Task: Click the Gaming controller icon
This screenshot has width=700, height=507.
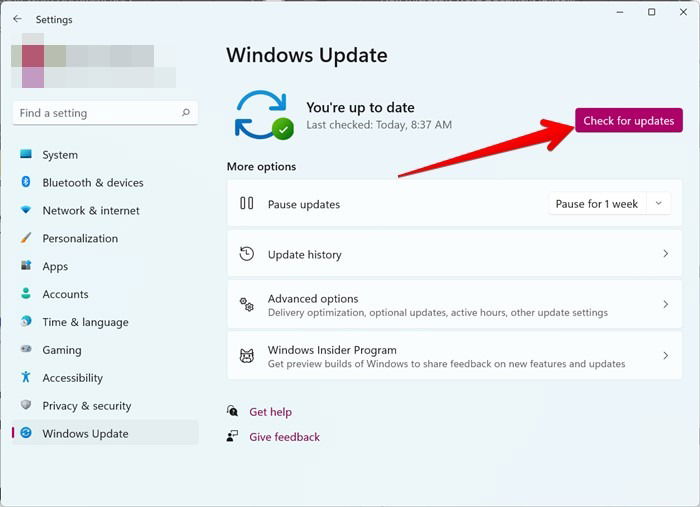Action: pyautogui.click(x=26, y=349)
